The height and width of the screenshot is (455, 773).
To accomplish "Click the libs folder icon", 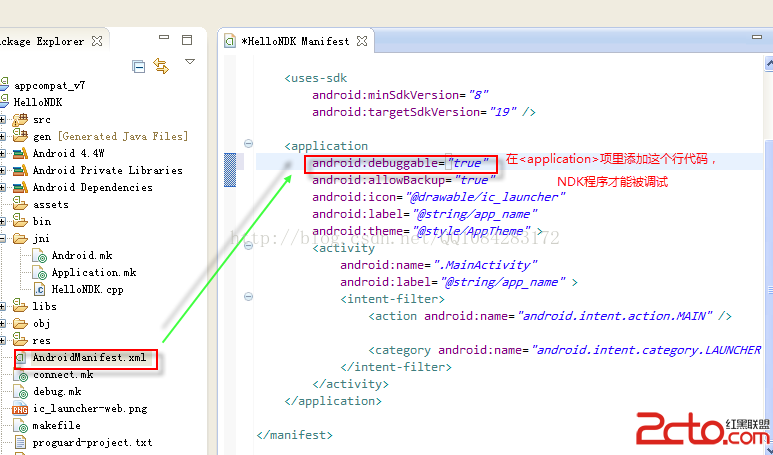I will click(x=20, y=306).
